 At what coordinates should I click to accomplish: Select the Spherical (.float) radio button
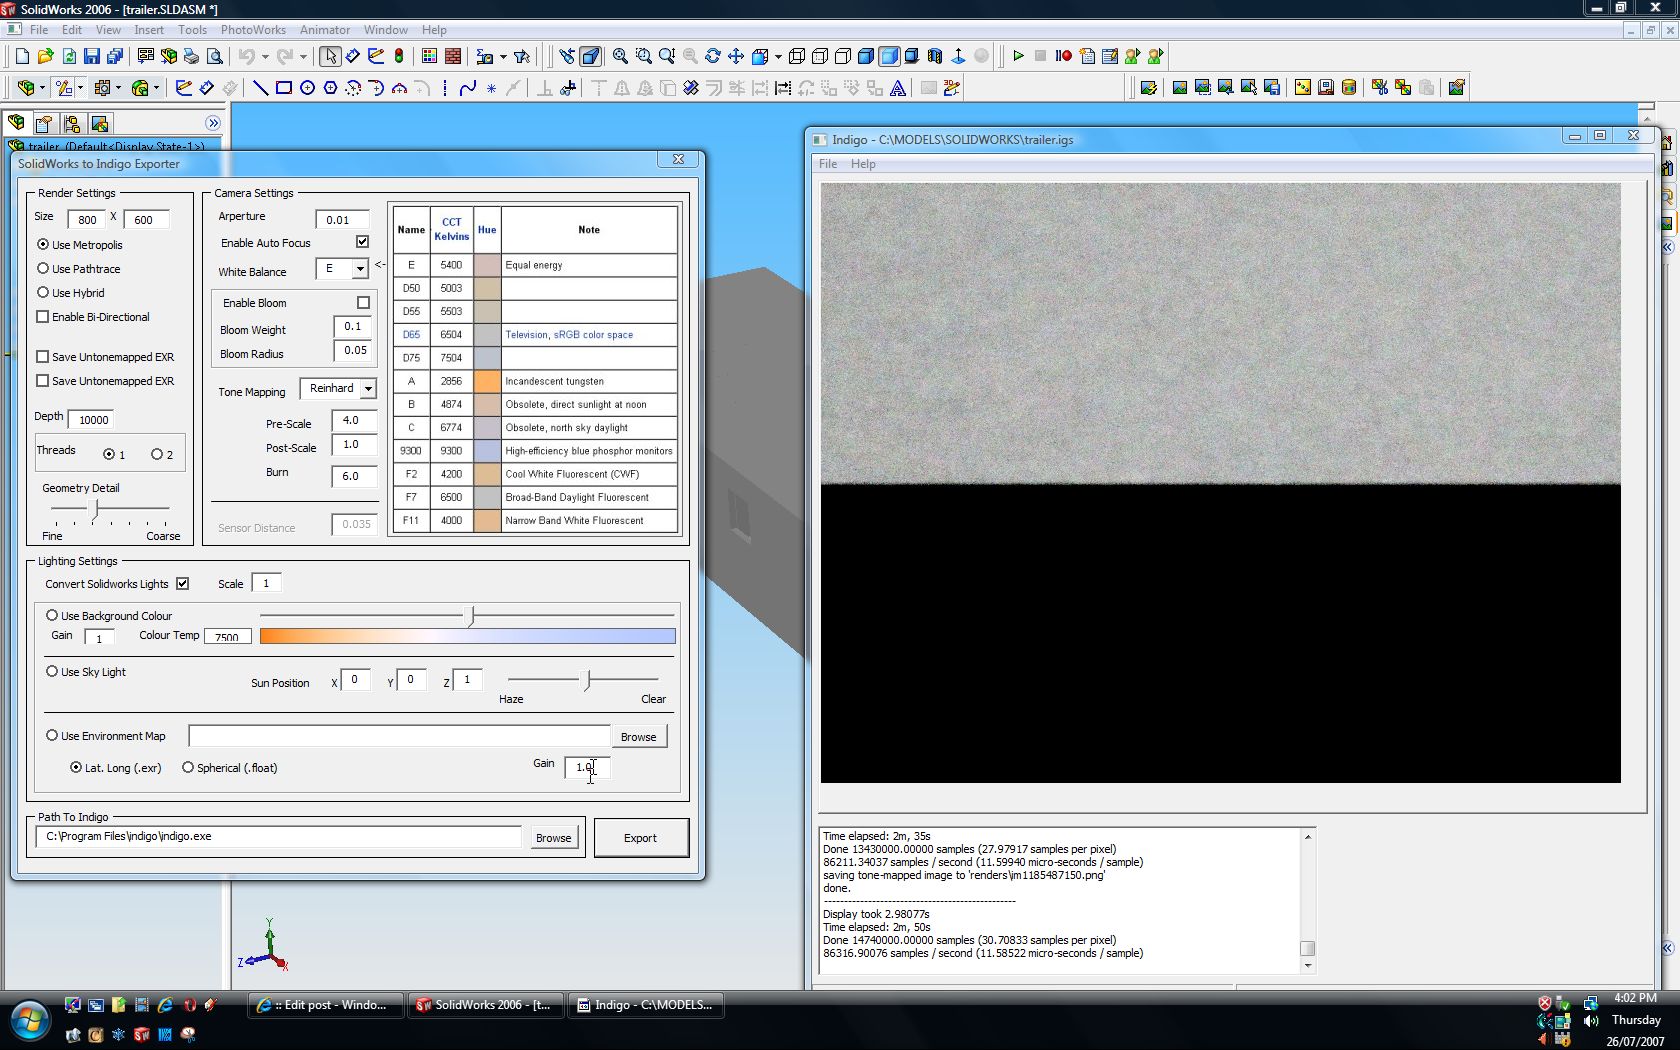[x=188, y=767]
